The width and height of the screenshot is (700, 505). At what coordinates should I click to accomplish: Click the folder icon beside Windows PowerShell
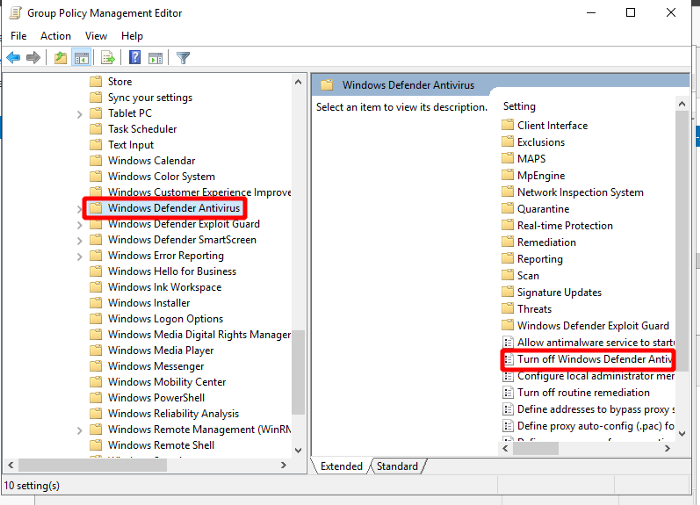coord(96,397)
